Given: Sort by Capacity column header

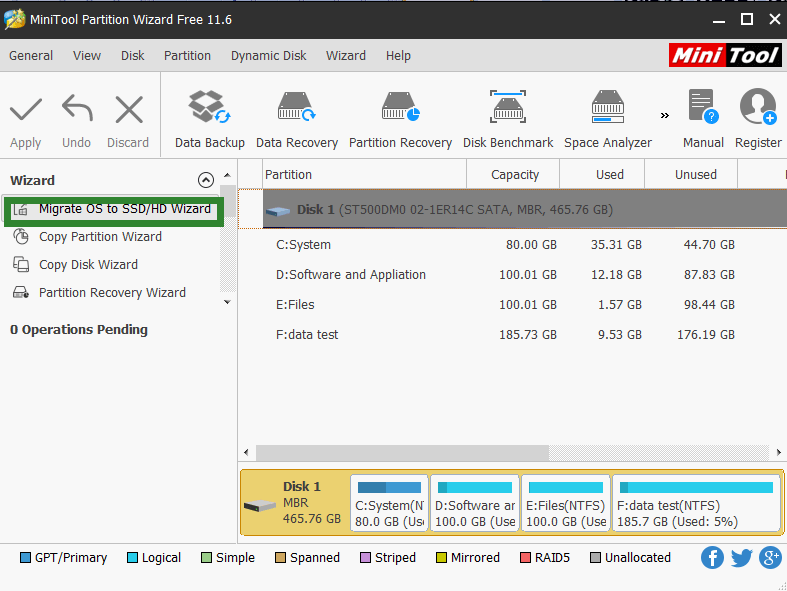Looking at the screenshot, I should point(513,174).
